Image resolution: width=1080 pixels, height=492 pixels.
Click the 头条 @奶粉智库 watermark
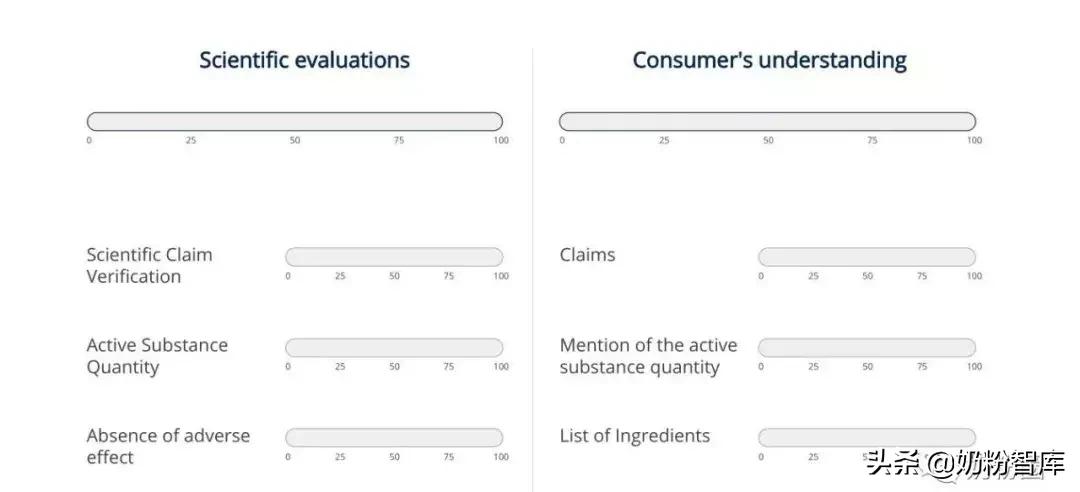pos(965,464)
